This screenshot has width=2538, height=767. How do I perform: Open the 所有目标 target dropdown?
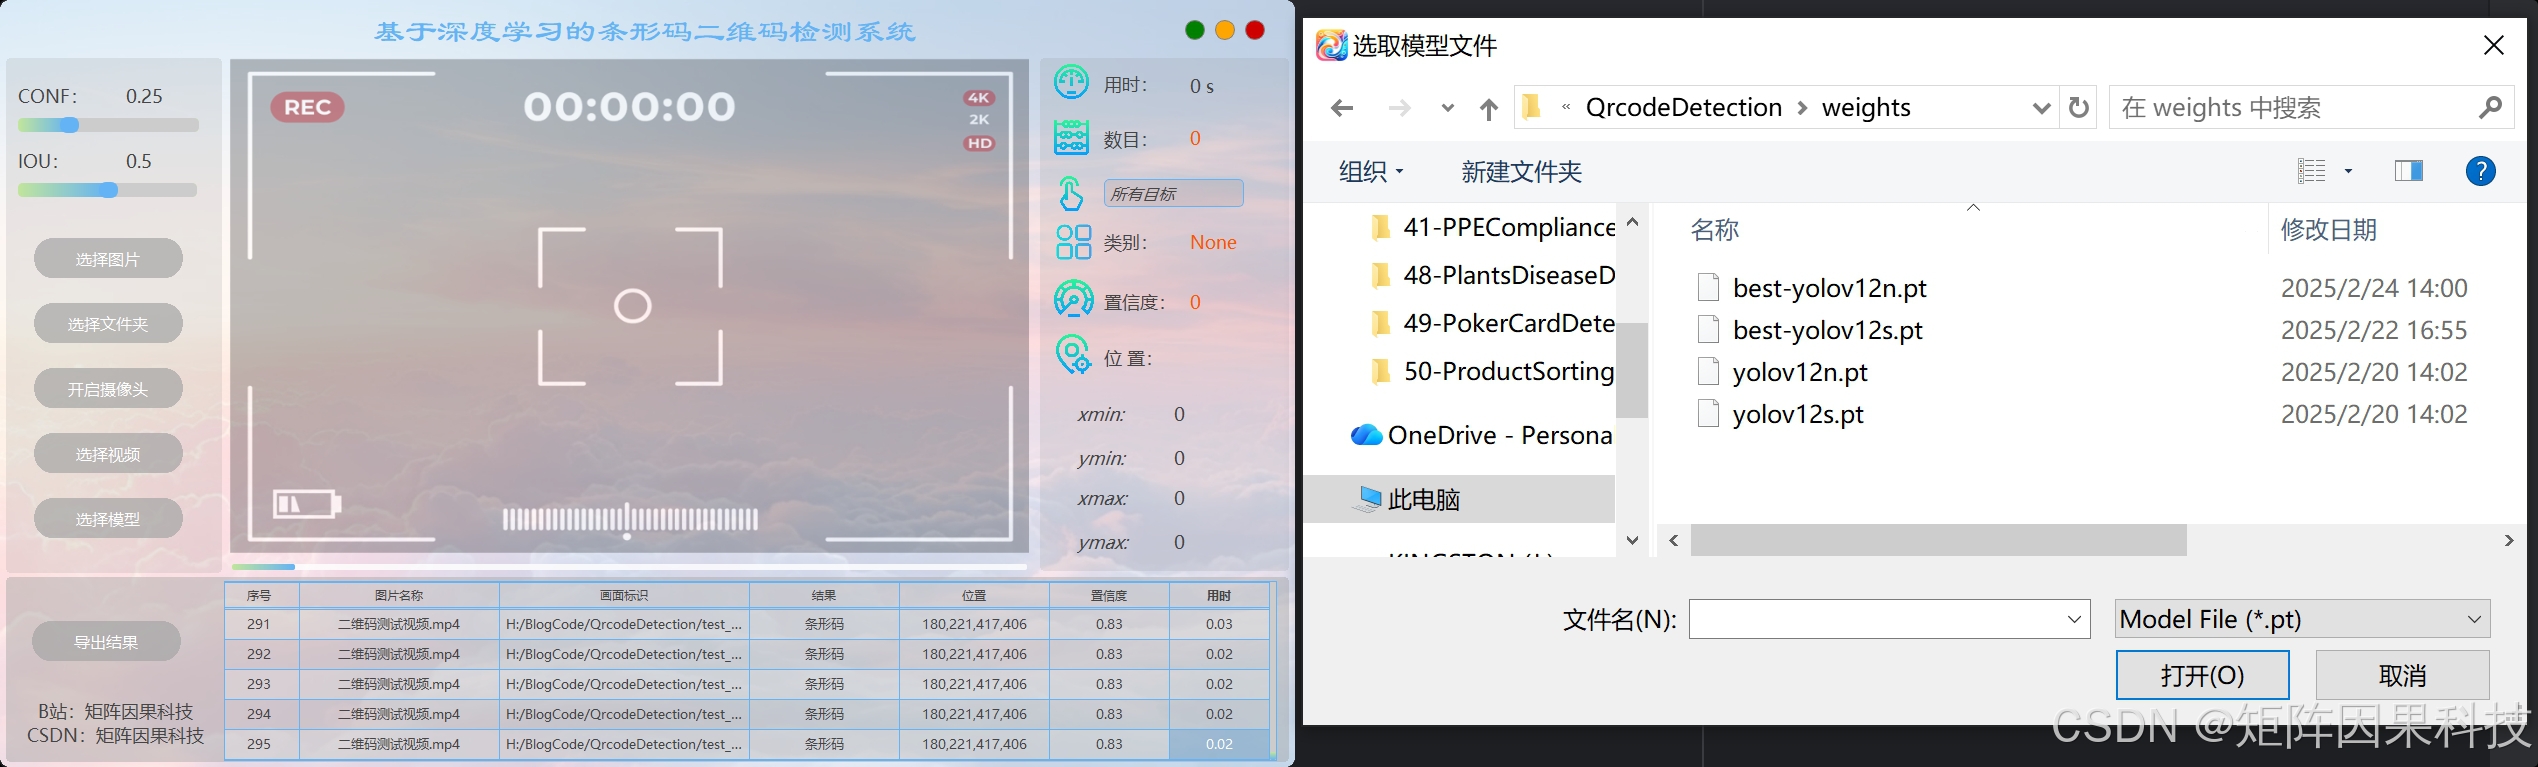pyautogui.click(x=1173, y=193)
